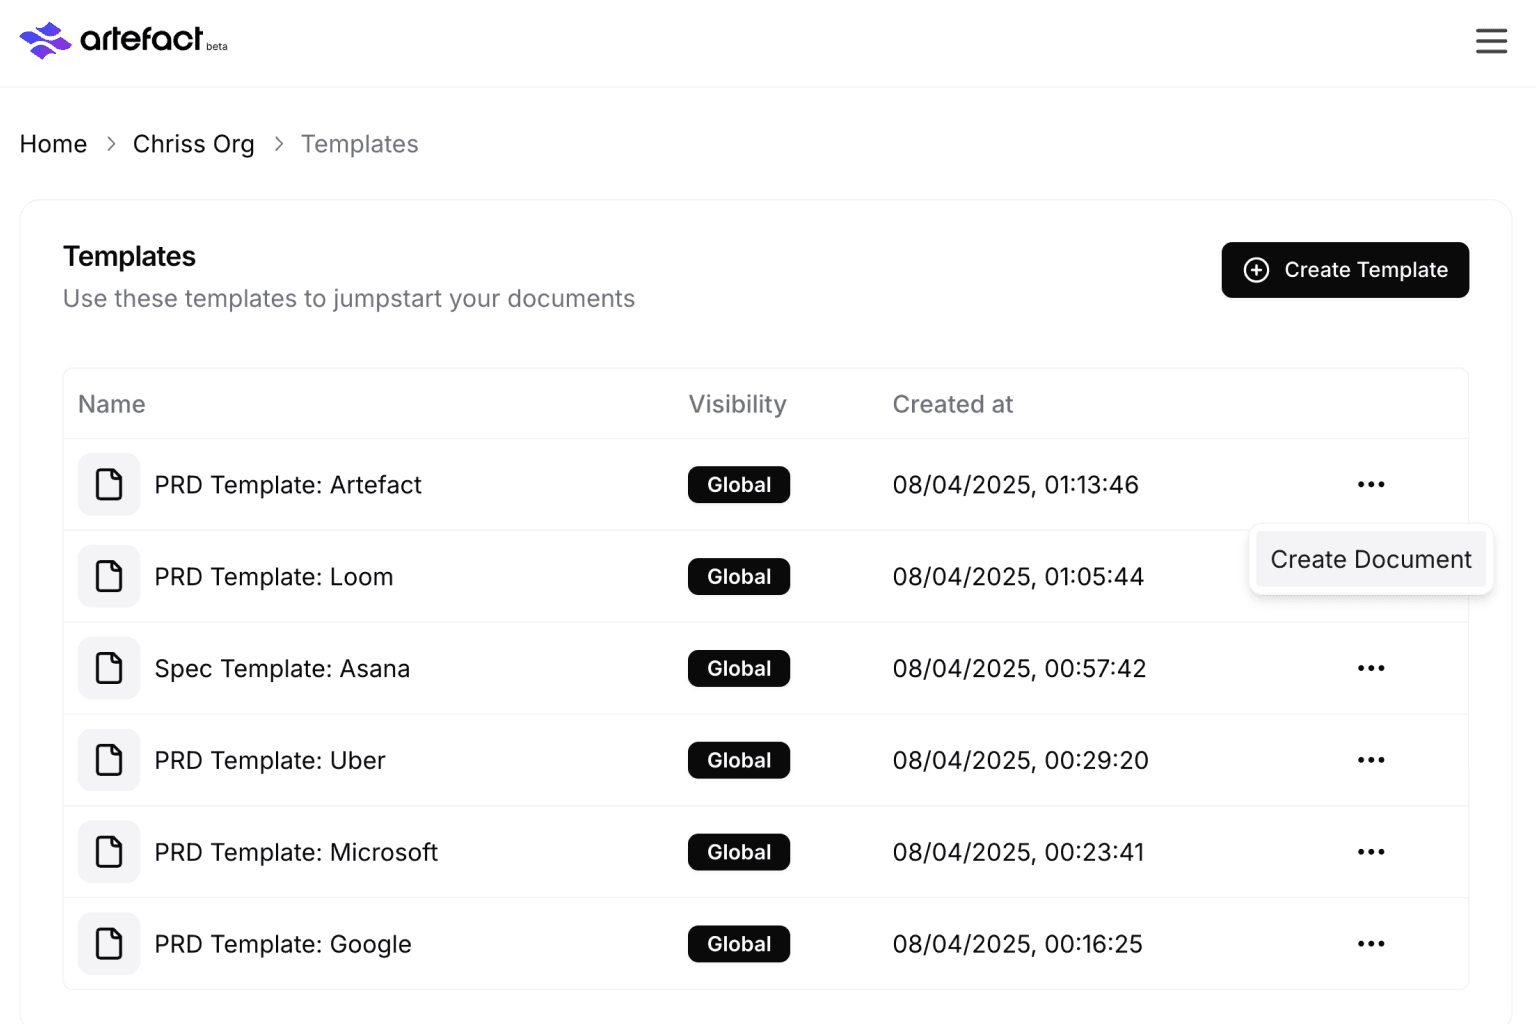Open the hamburger menu

click(1490, 41)
